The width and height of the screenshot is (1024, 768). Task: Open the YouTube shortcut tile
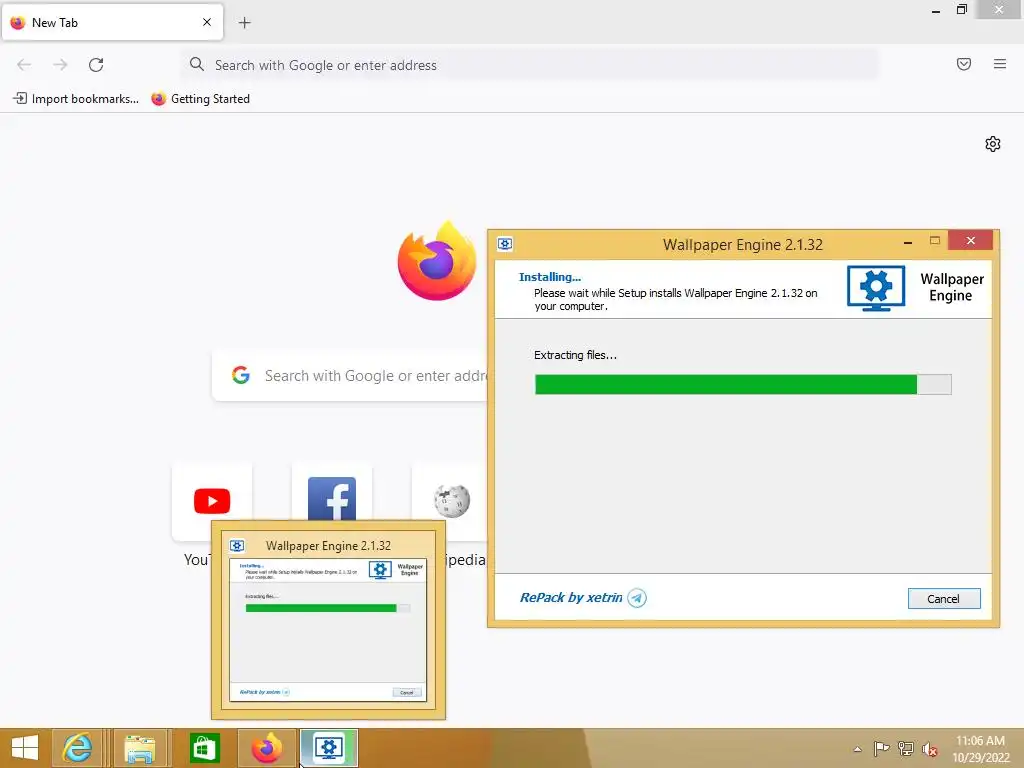[212, 502]
